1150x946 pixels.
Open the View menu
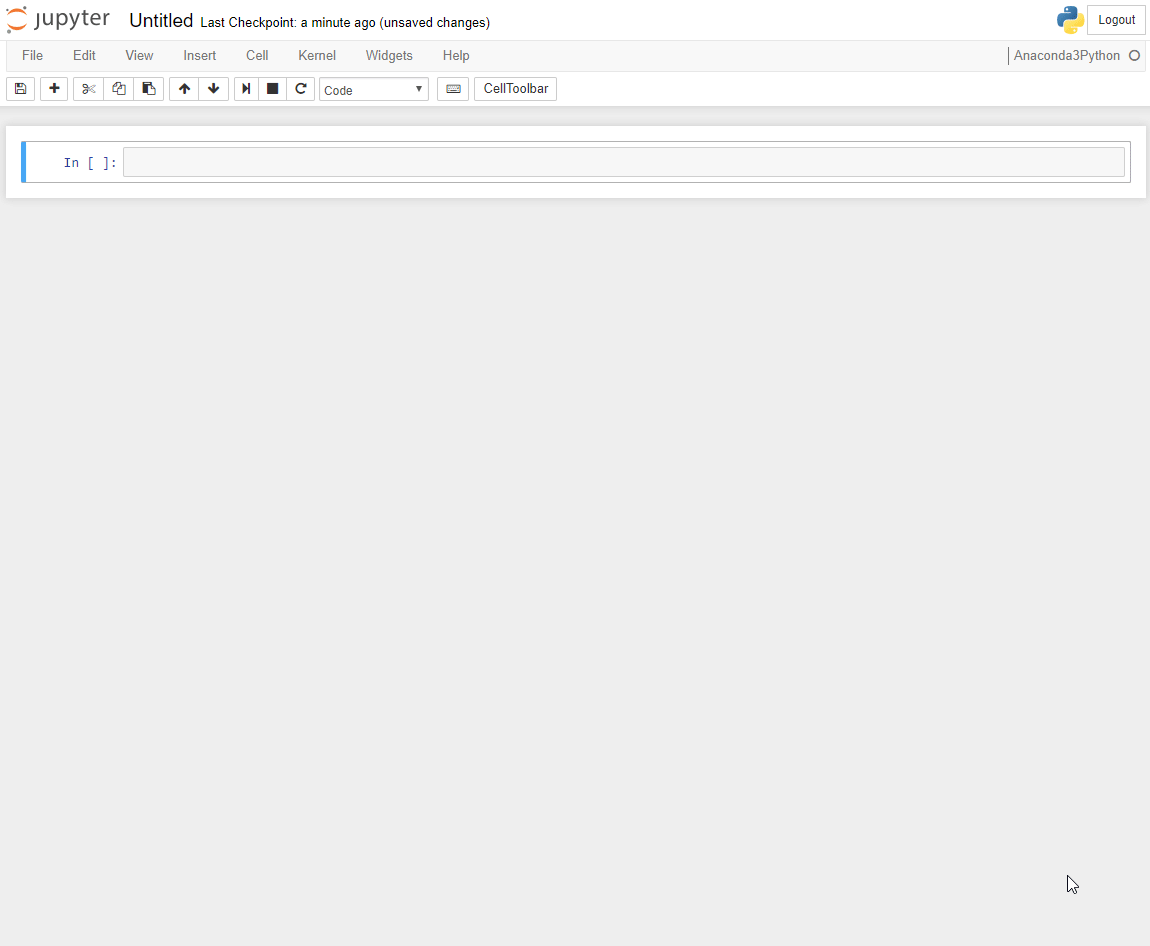coord(139,56)
